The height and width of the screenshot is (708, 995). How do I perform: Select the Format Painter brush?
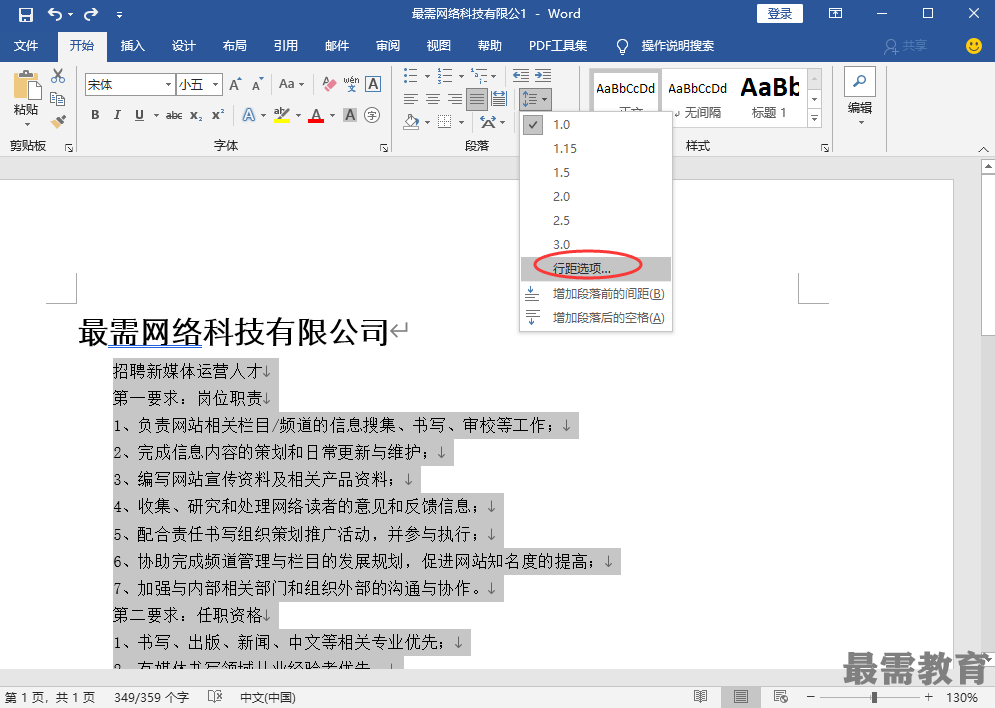point(58,121)
